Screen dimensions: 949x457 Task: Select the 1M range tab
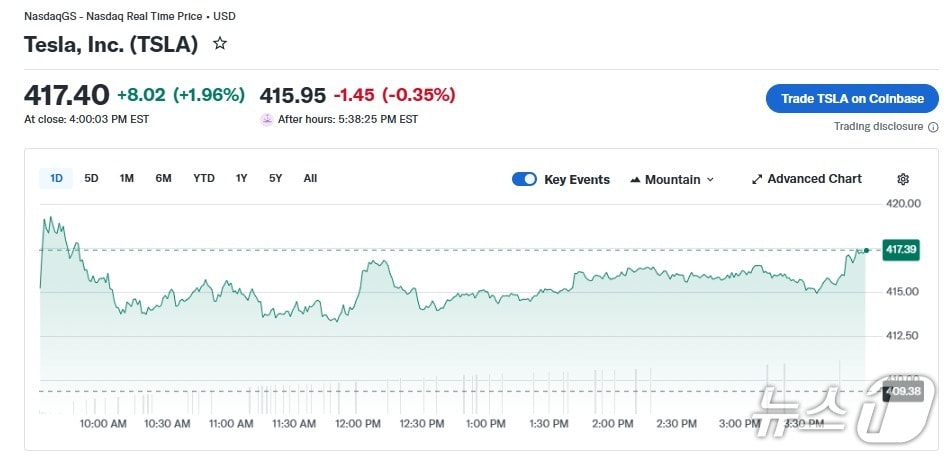click(x=127, y=178)
